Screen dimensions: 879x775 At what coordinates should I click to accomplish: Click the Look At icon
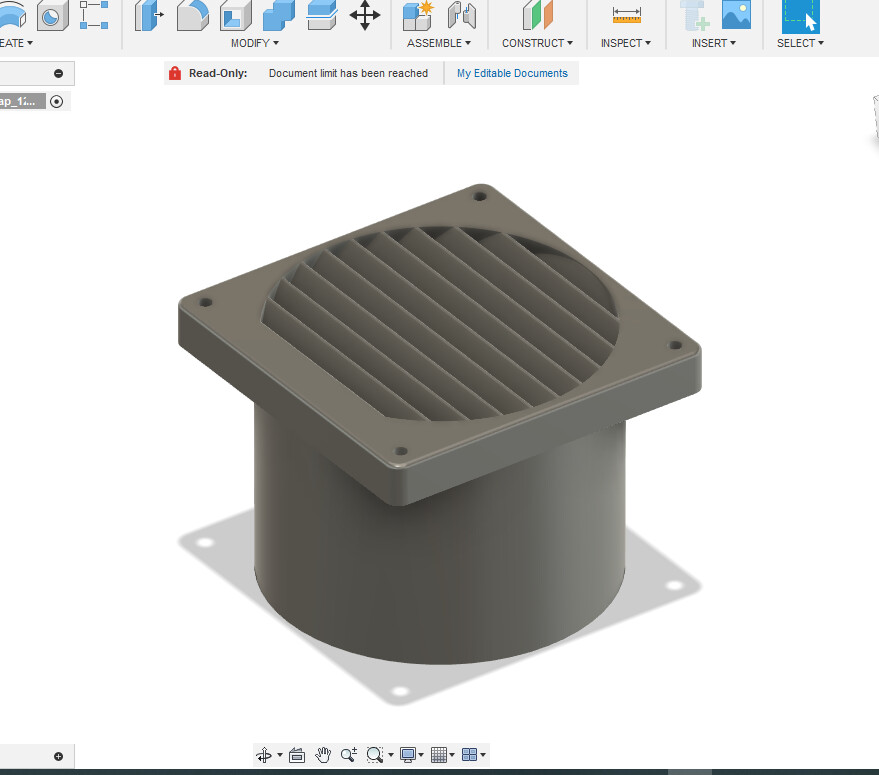(297, 755)
